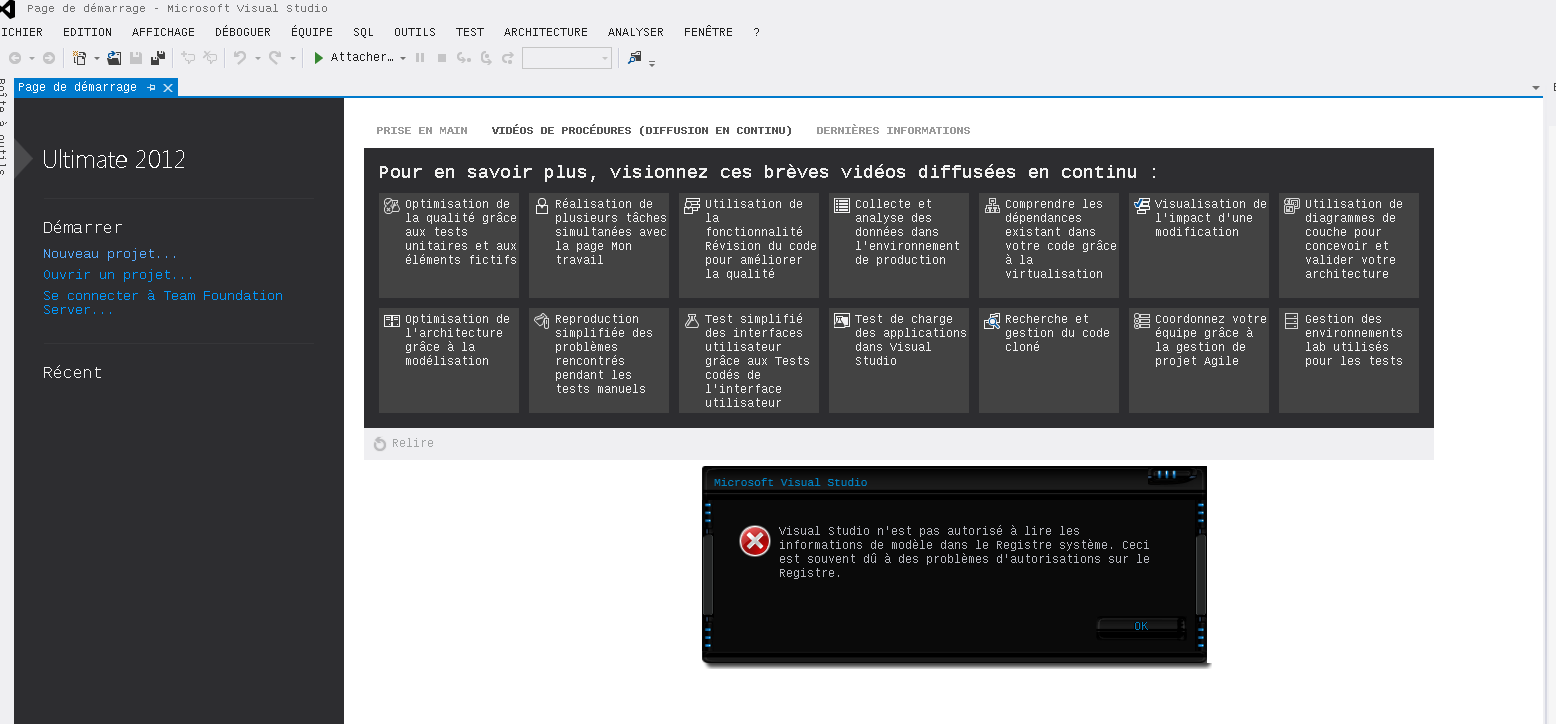Click the single-disk Save icon

click(x=136, y=58)
